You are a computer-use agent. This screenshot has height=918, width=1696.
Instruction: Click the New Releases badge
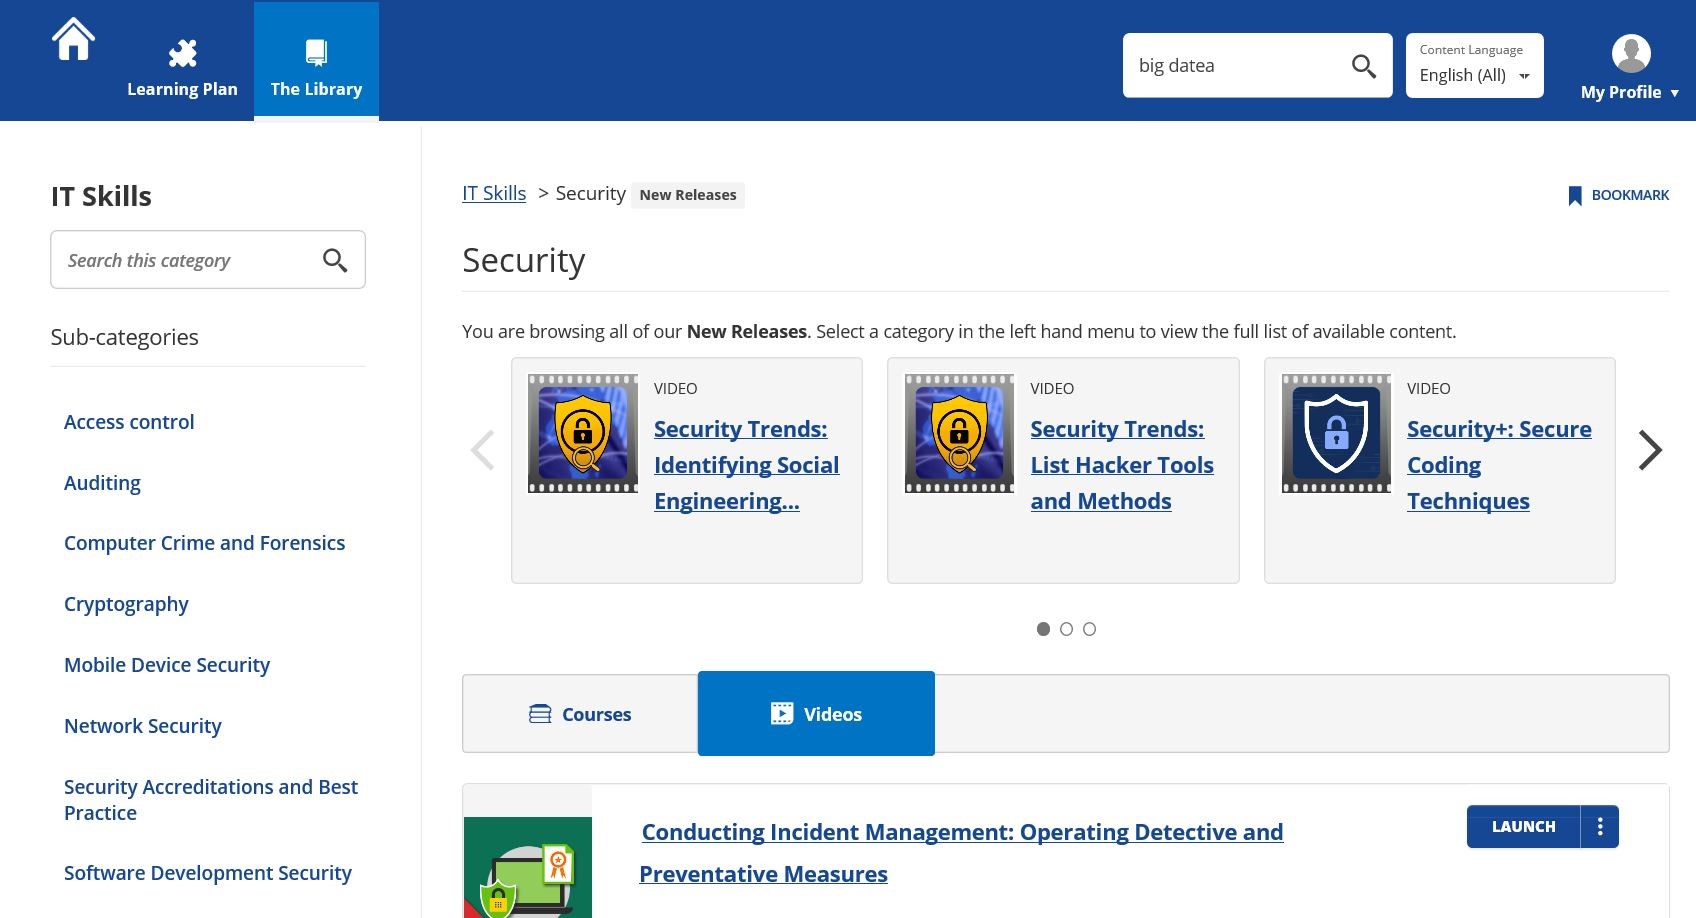688,195
